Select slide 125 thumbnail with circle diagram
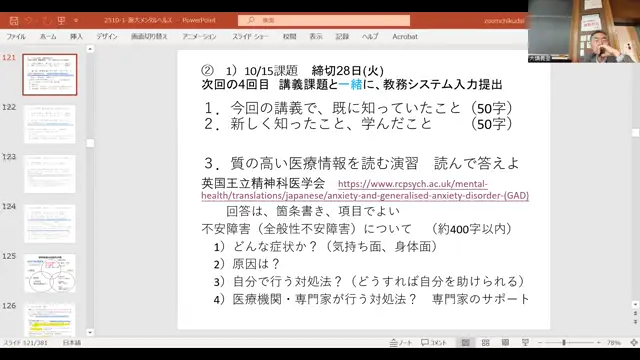The height and width of the screenshot is (360, 640). [50, 273]
